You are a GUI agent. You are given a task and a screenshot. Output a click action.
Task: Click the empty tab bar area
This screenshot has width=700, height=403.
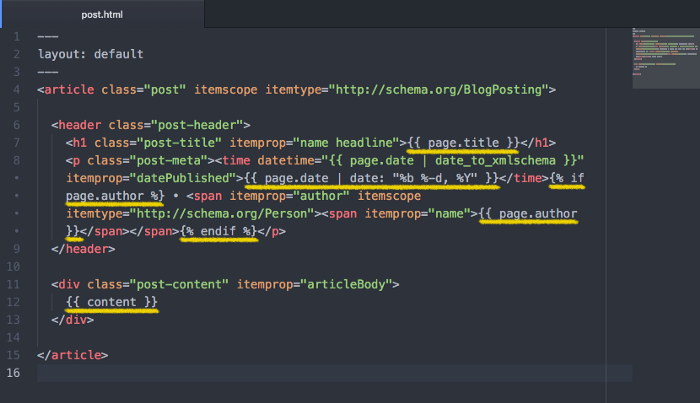pyautogui.click(x=450, y=14)
